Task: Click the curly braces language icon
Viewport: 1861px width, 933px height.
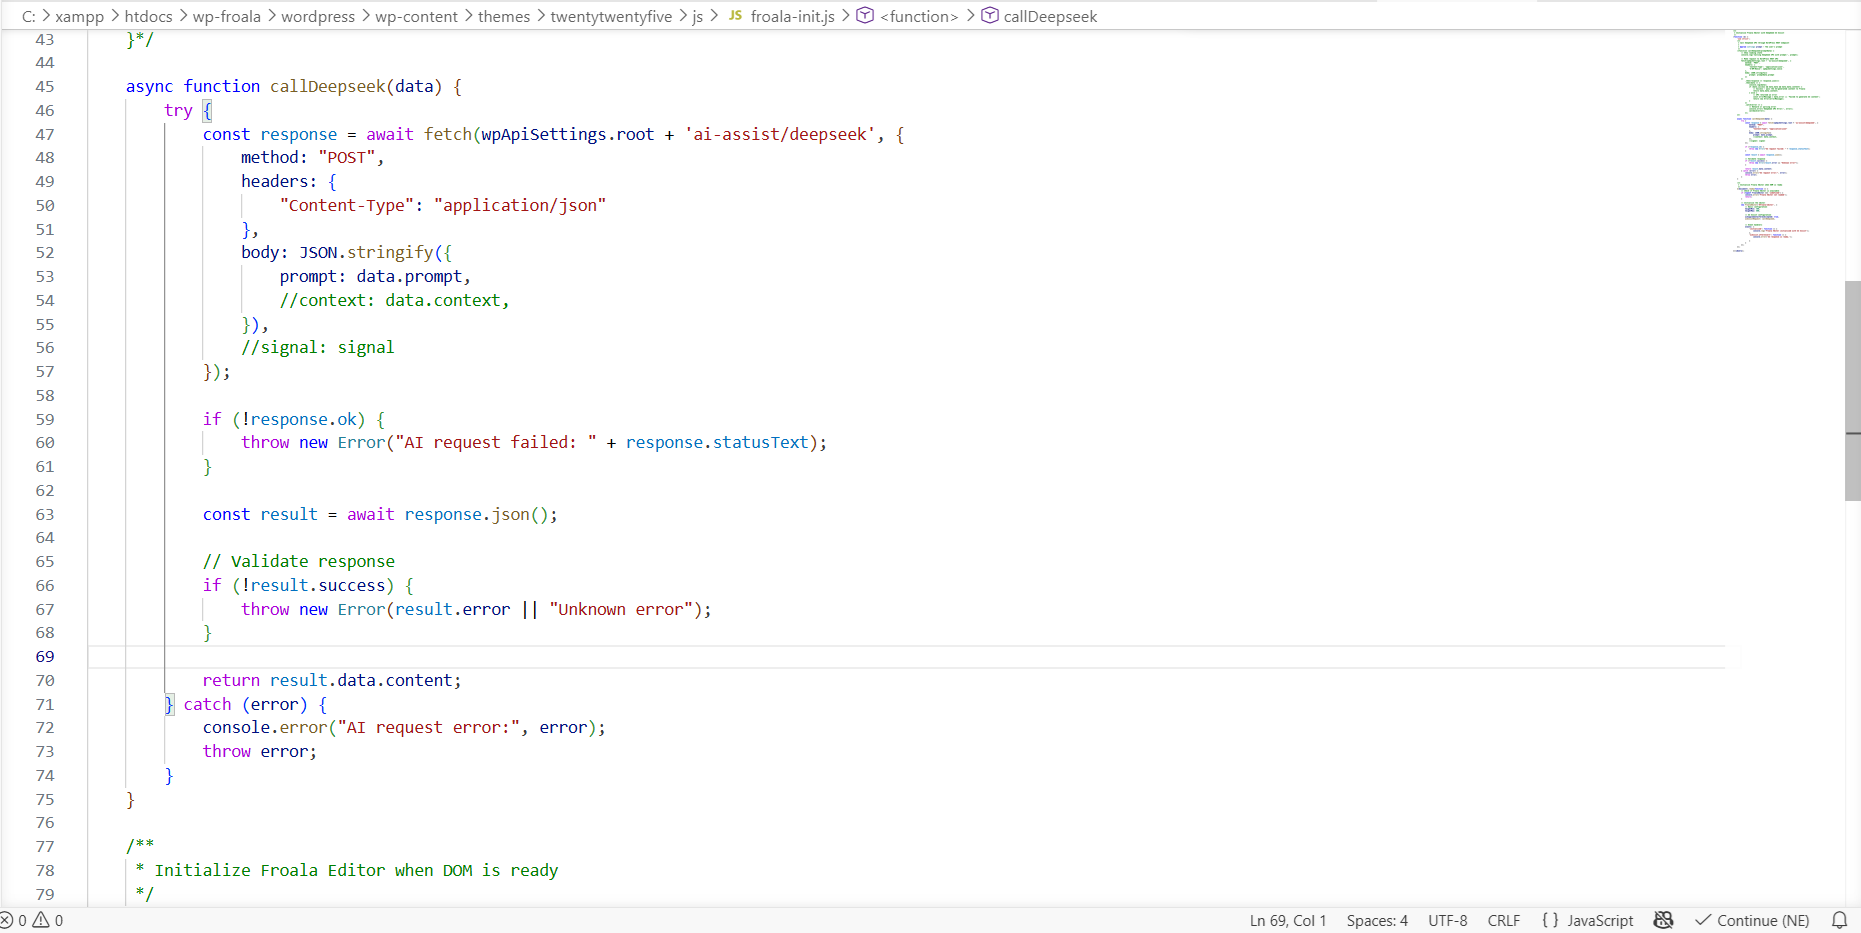Action: pos(1550,920)
